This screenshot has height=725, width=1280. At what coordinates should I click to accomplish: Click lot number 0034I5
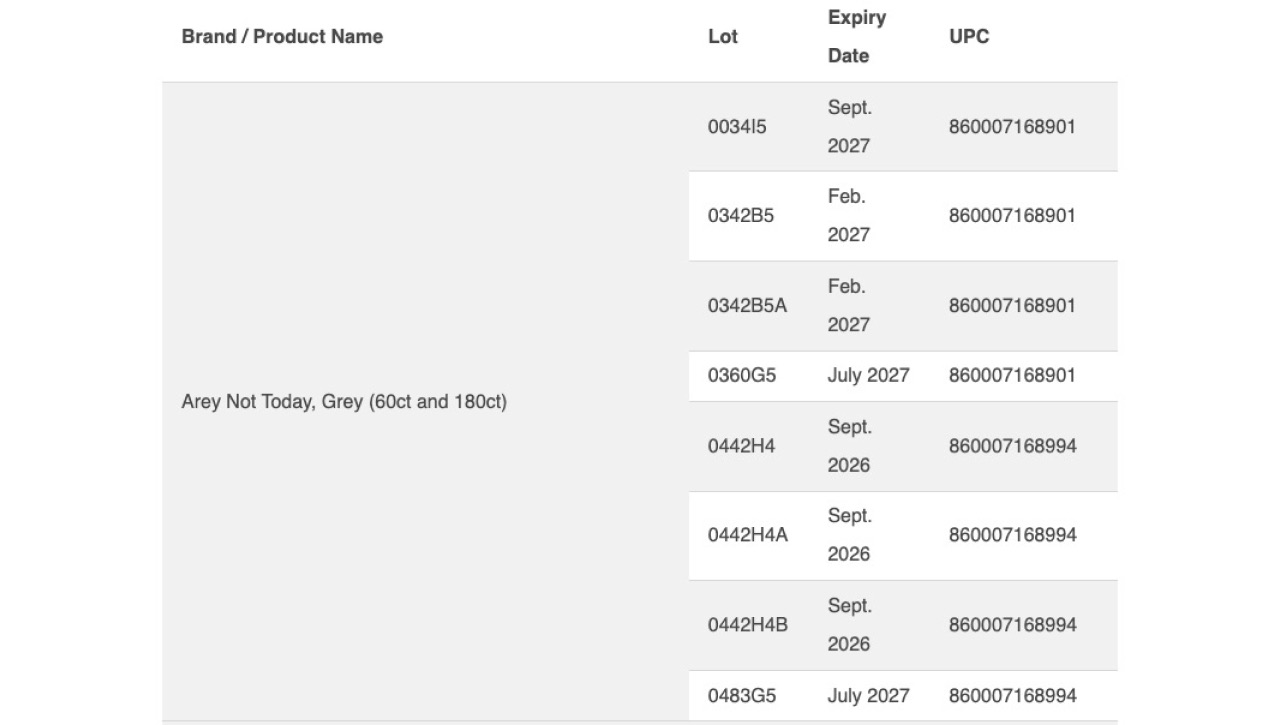click(737, 127)
